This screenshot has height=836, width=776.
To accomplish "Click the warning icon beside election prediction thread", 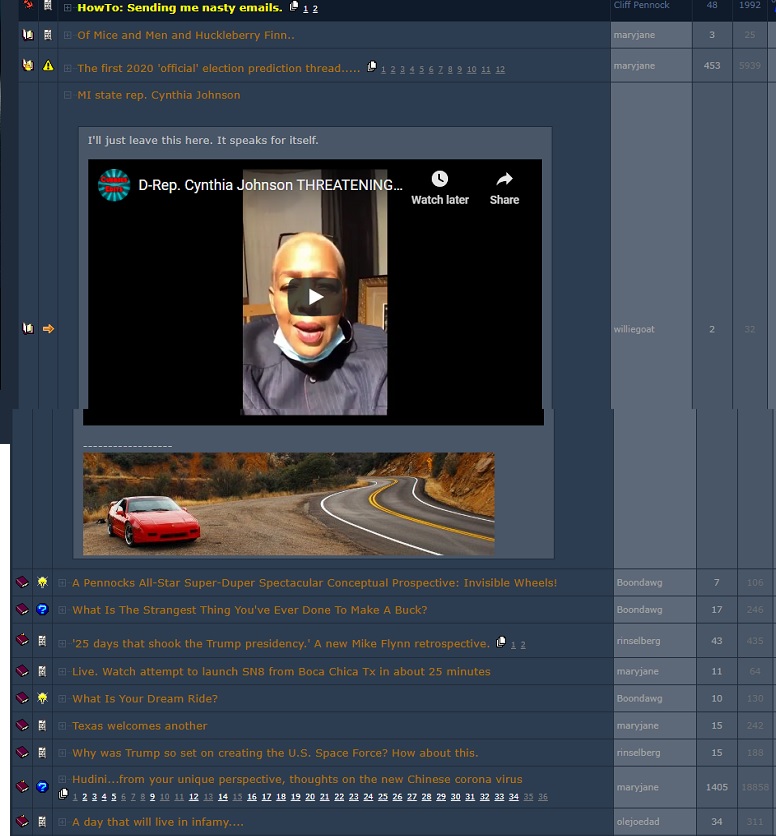I will pyautogui.click(x=48, y=66).
